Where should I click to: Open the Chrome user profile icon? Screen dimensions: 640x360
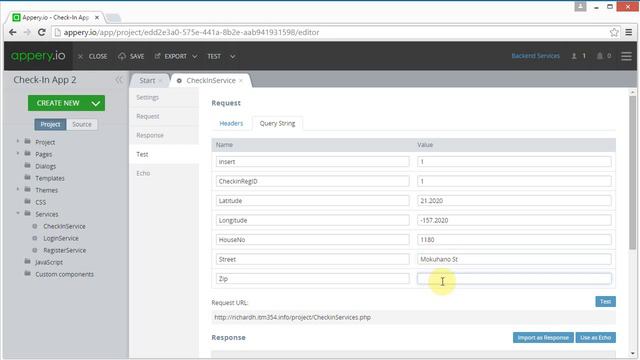(580, 7)
